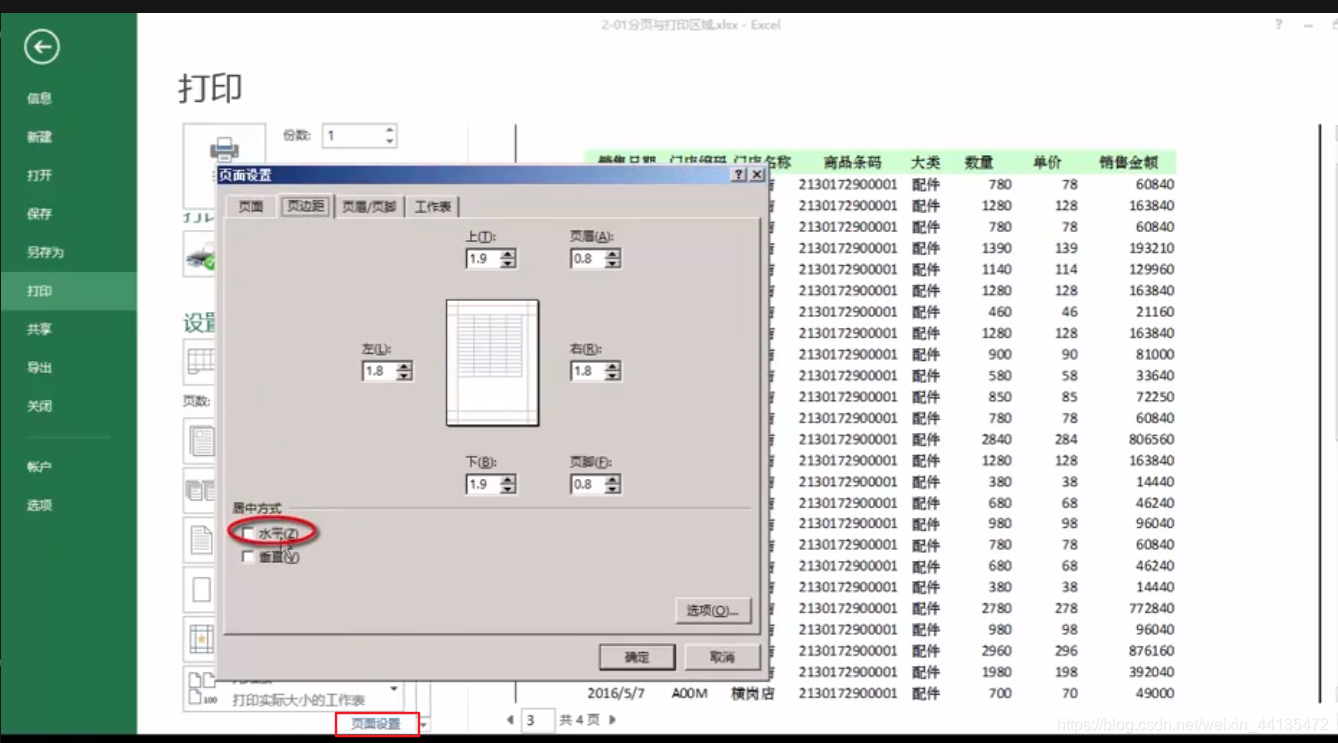Screen dimensions: 1338x743
Task: Increase the 页眉(A) header margin spinner
Action: pos(612,254)
